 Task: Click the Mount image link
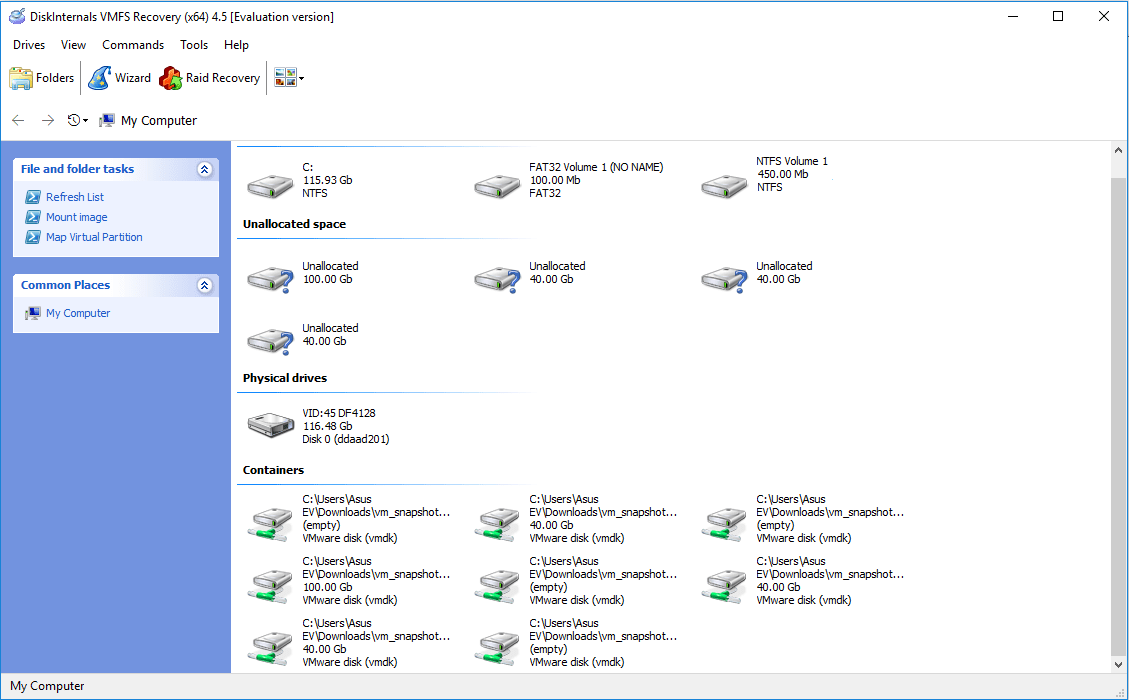[76, 217]
